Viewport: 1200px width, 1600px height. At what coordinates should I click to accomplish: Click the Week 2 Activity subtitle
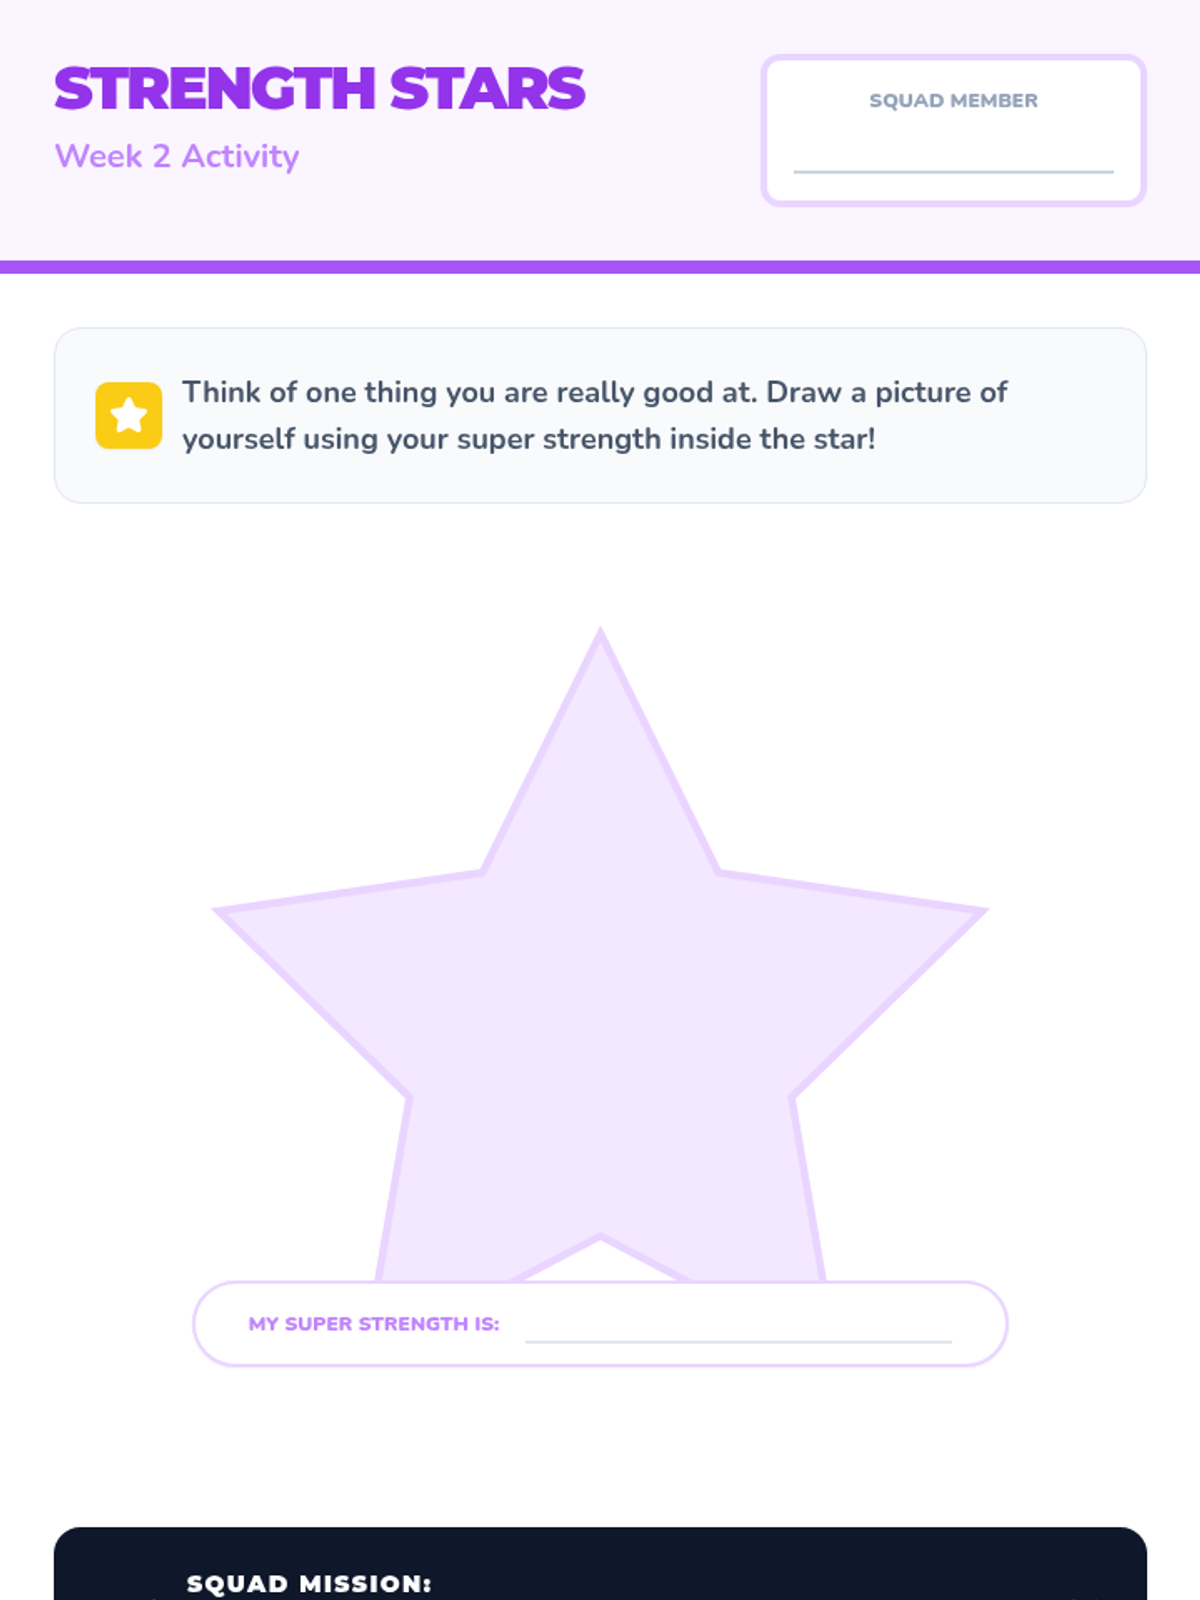pos(177,156)
